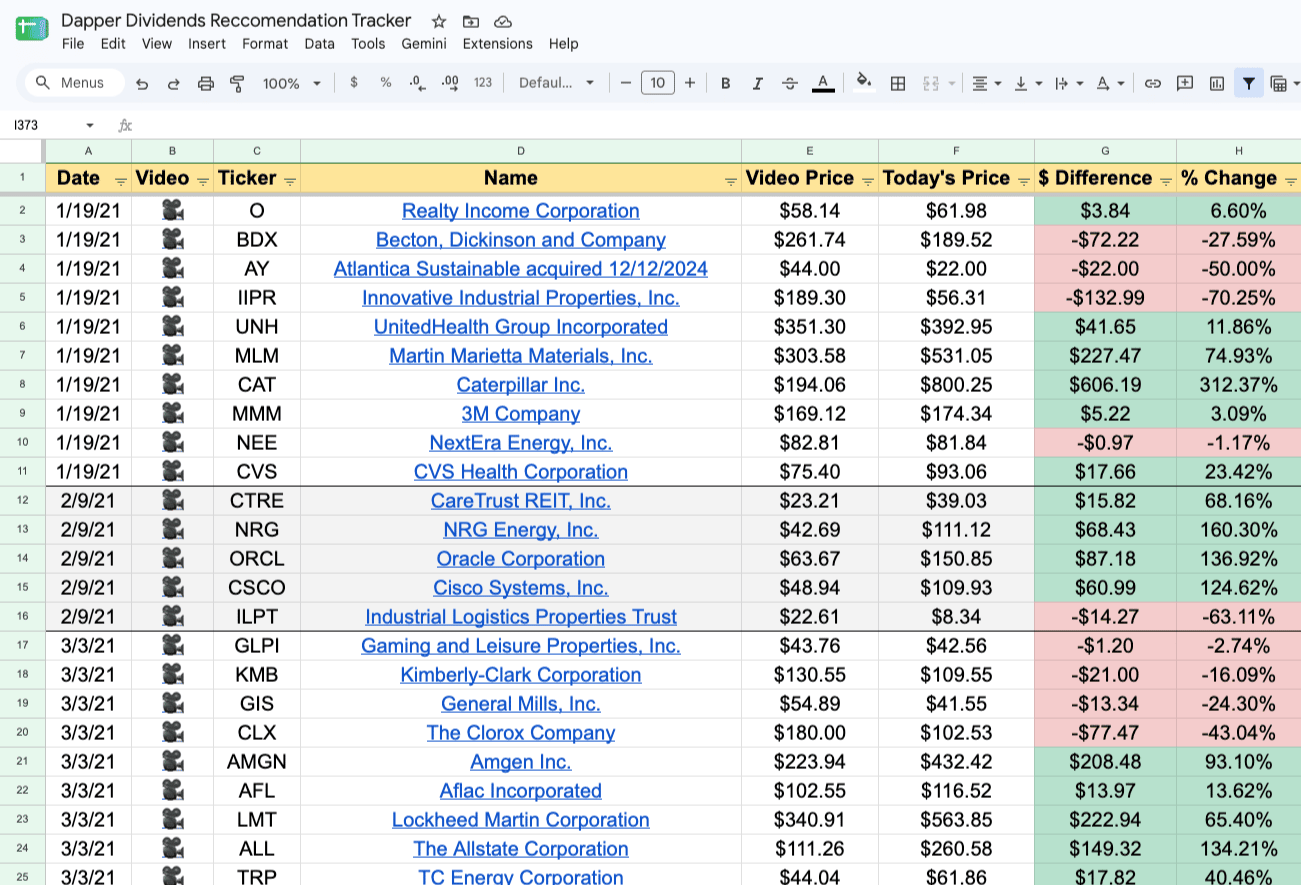Open Realty Income Corporation link

pos(521,211)
